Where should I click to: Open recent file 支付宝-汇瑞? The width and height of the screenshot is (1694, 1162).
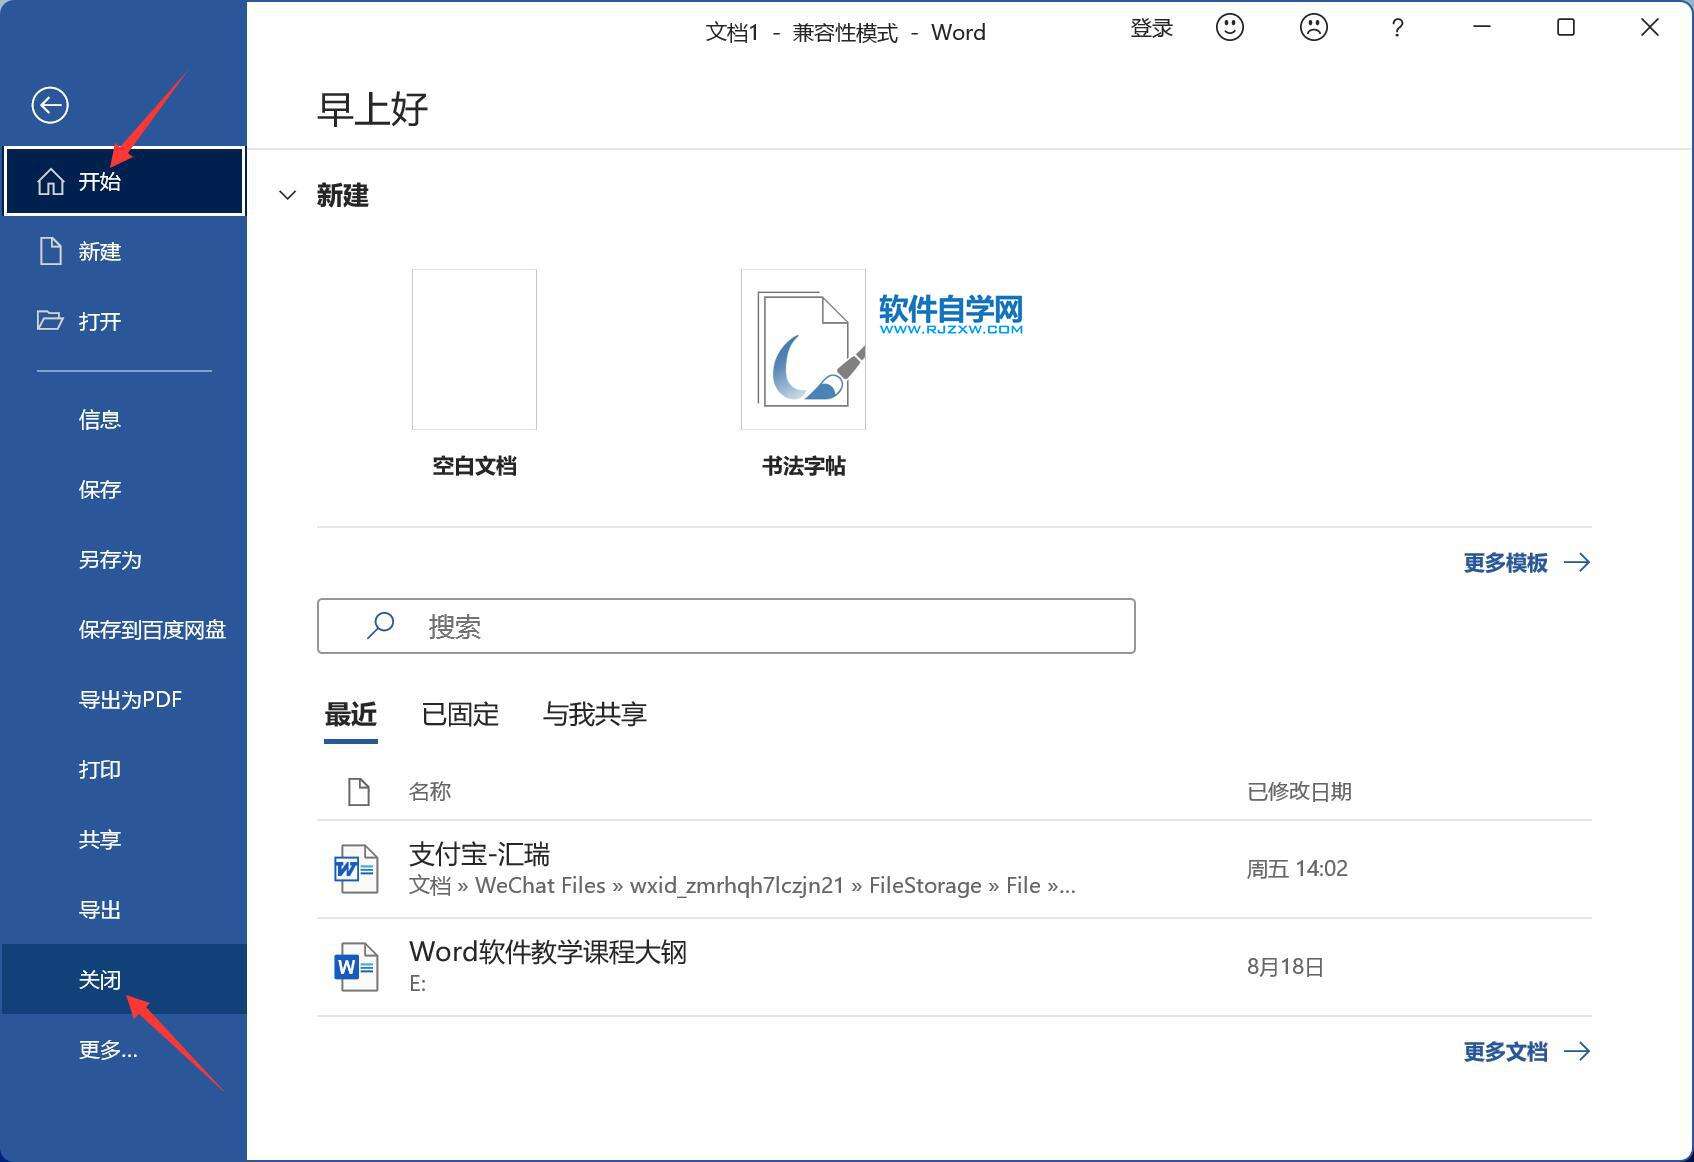click(x=954, y=869)
